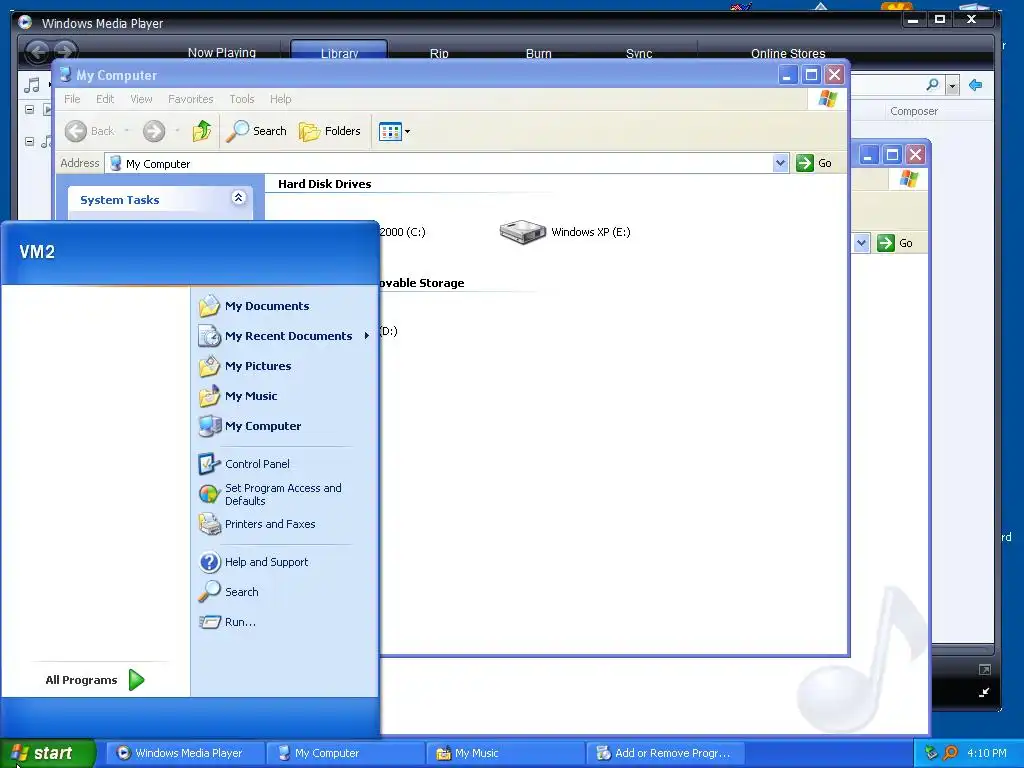Click the Media Player search magnifier icon
This screenshot has width=1024, height=768.
pos(932,84)
